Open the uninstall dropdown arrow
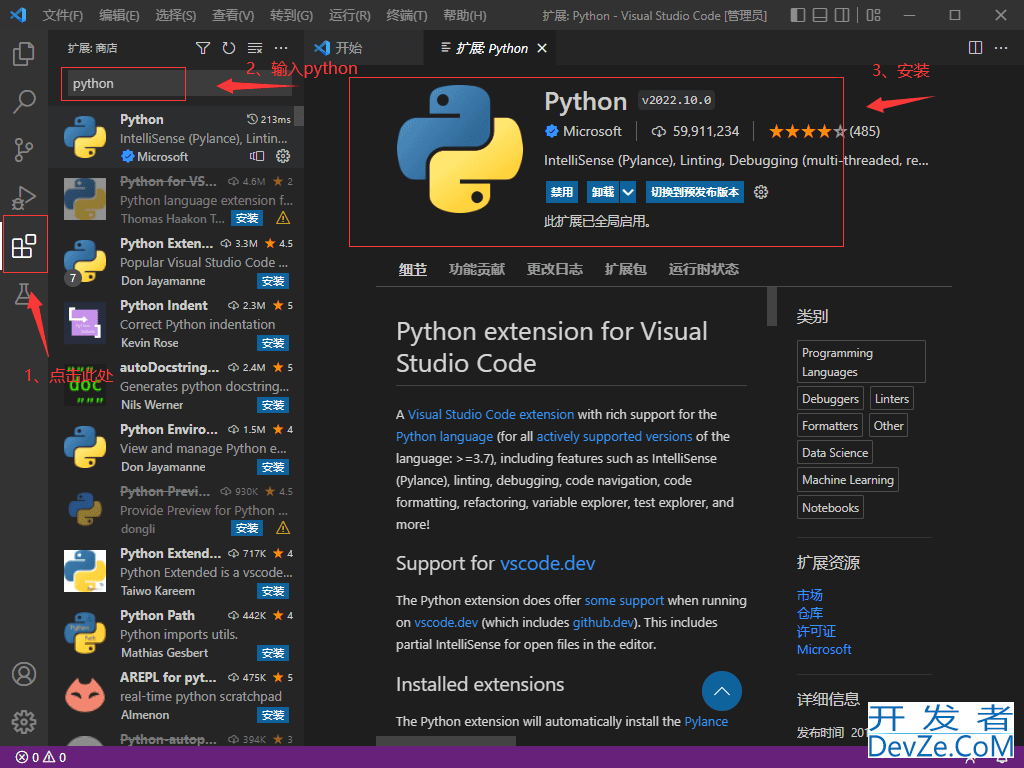The width and height of the screenshot is (1024, 768). (628, 192)
